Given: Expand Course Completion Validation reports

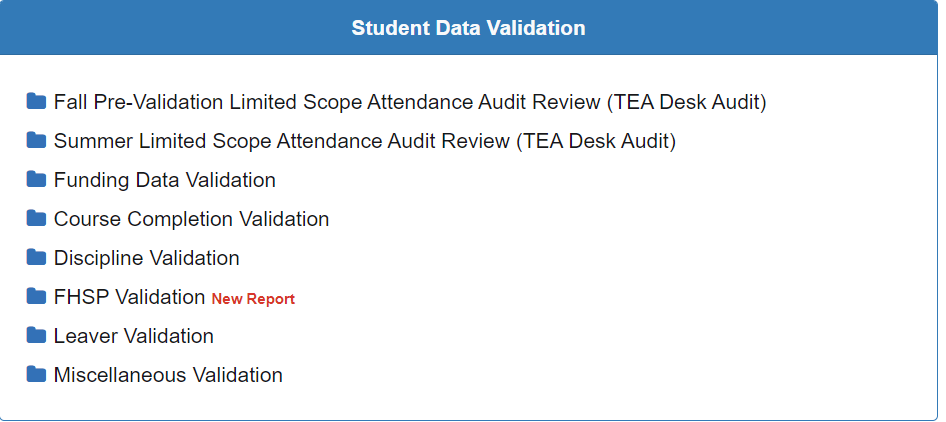Looking at the screenshot, I should pos(191,219).
